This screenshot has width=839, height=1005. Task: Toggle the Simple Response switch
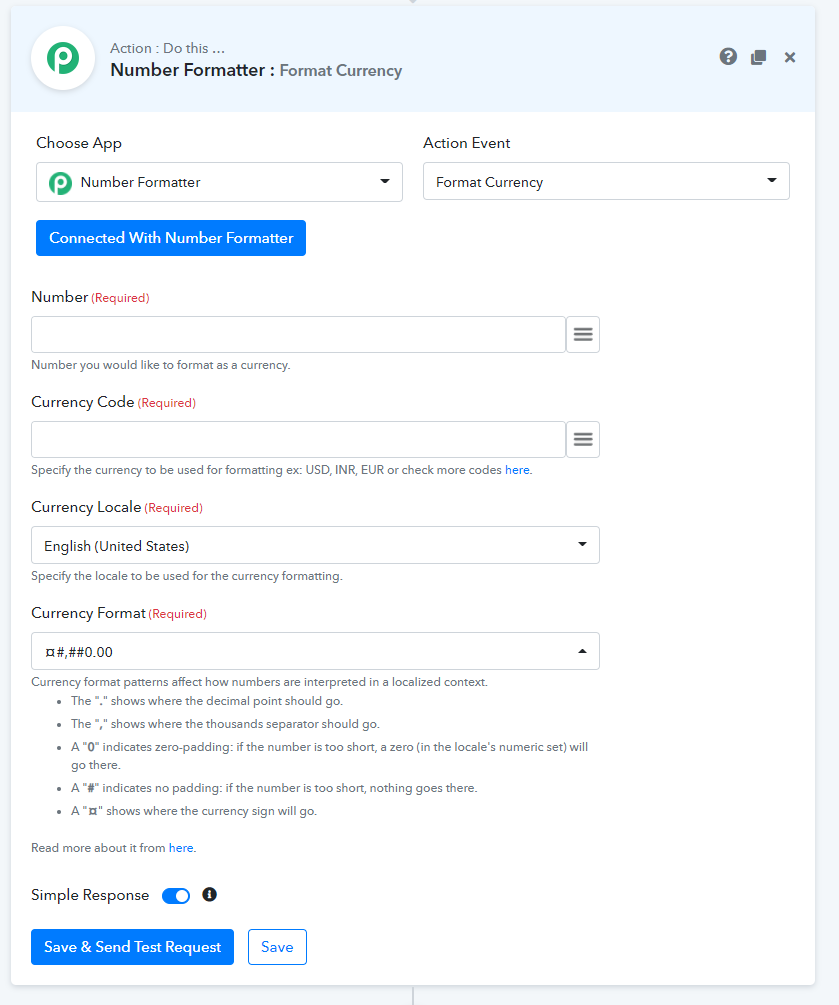click(x=176, y=895)
